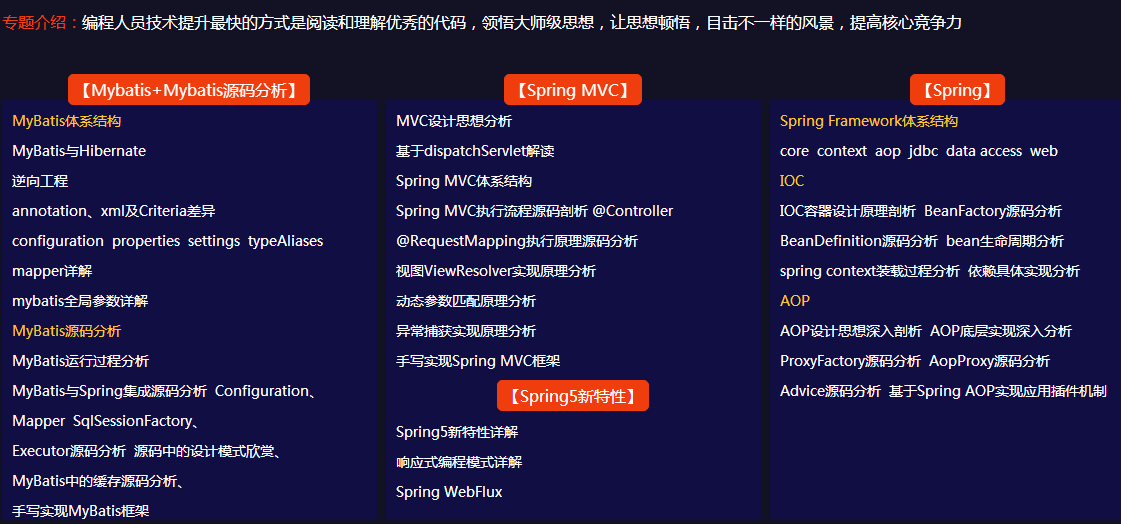The height and width of the screenshot is (524, 1121).
Task: Click the MVC设计思想分析 entry
Action: [454, 122]
